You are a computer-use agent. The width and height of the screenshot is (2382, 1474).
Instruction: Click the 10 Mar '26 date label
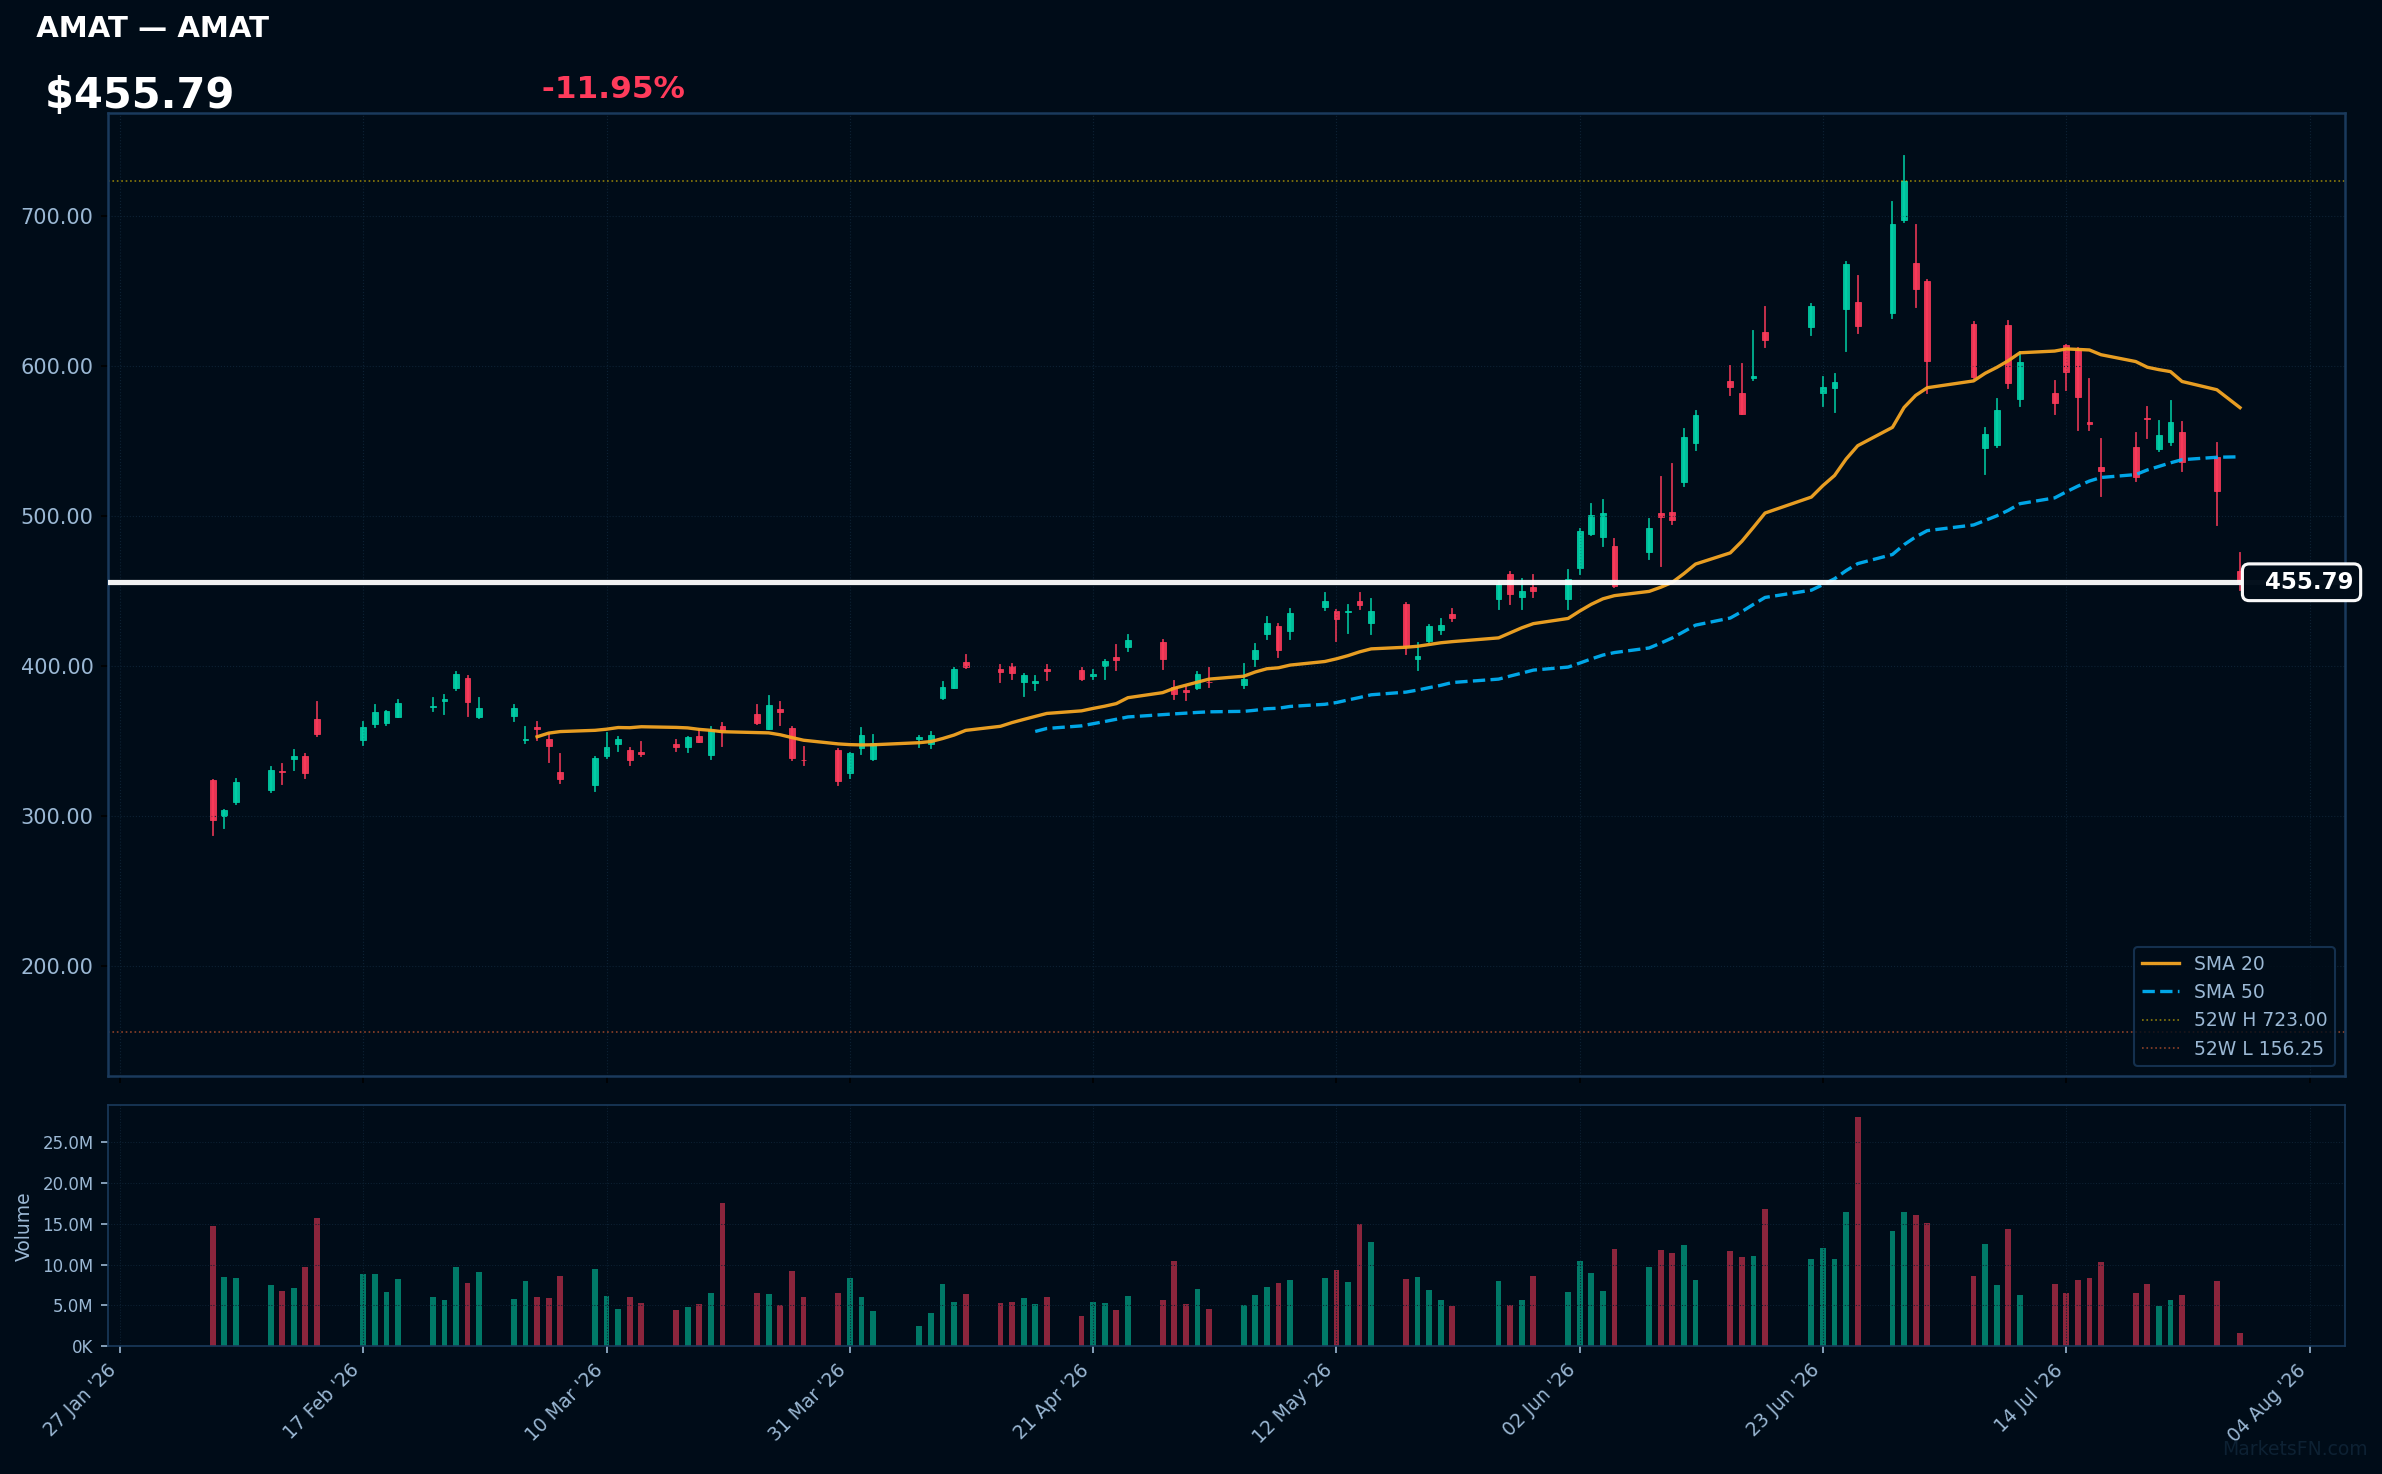coord(564,1400)
